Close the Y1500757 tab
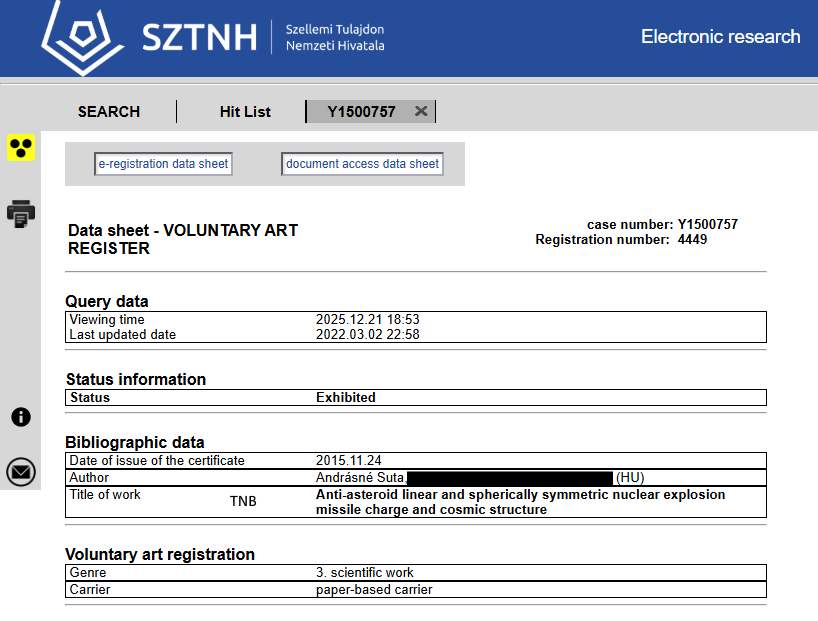This screenshot has width=818, height=621. click(x=421, y=111)
